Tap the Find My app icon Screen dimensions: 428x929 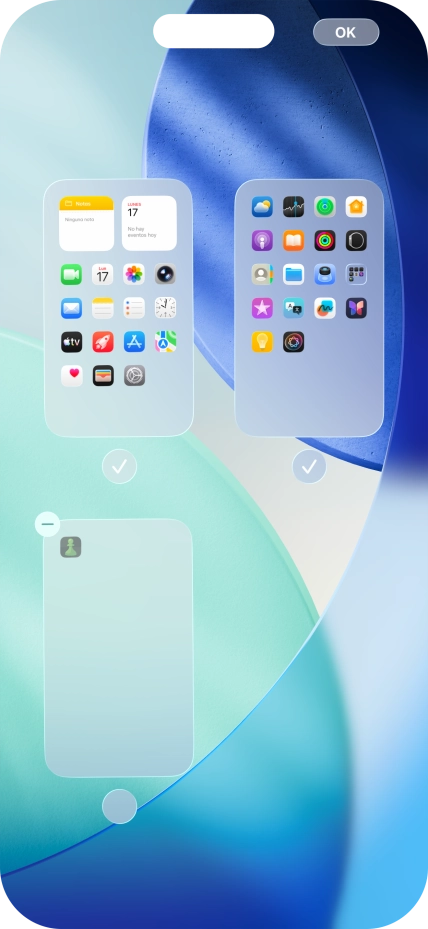point(325,207)
